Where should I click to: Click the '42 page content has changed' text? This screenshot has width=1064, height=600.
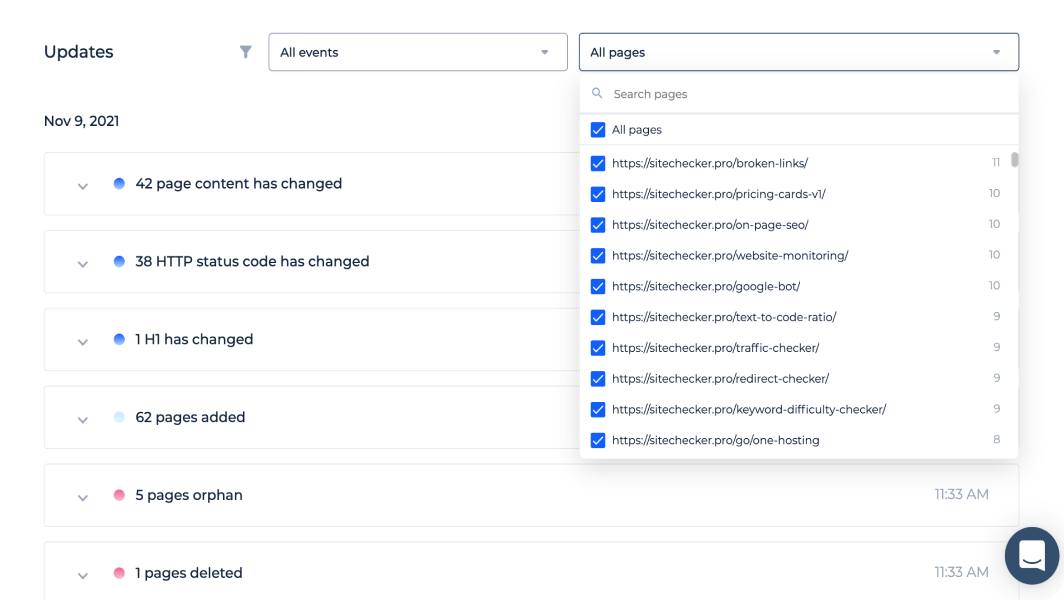(x=238, y=183)
